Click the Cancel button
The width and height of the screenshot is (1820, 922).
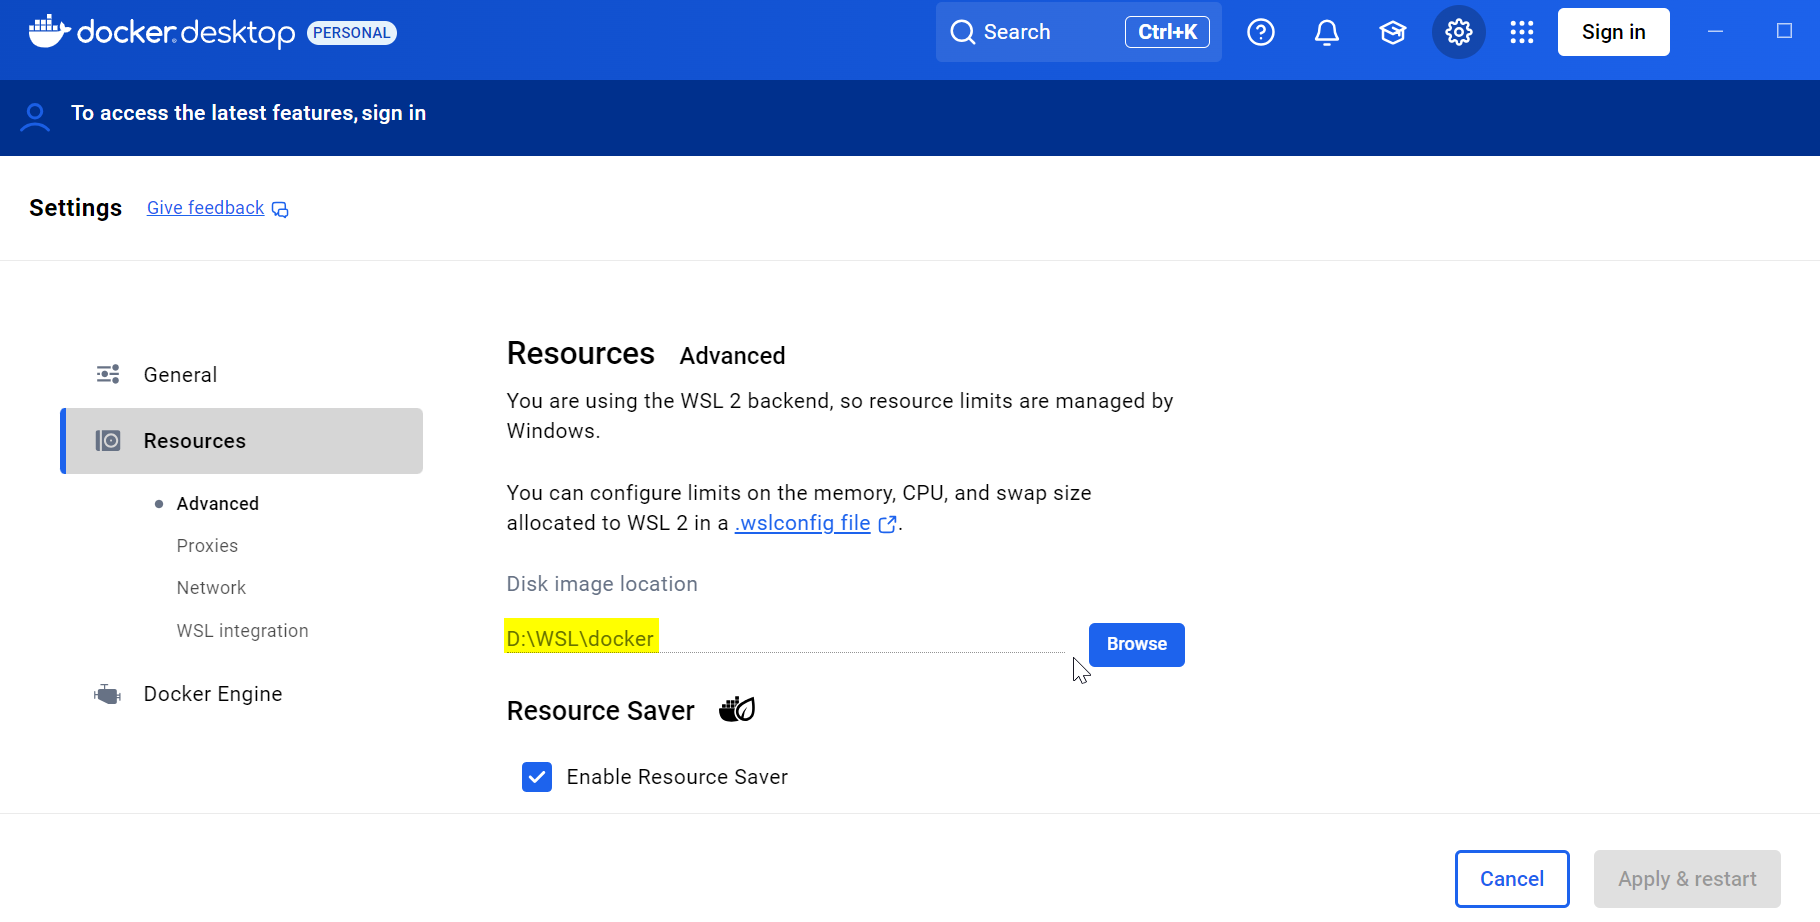1512,879
